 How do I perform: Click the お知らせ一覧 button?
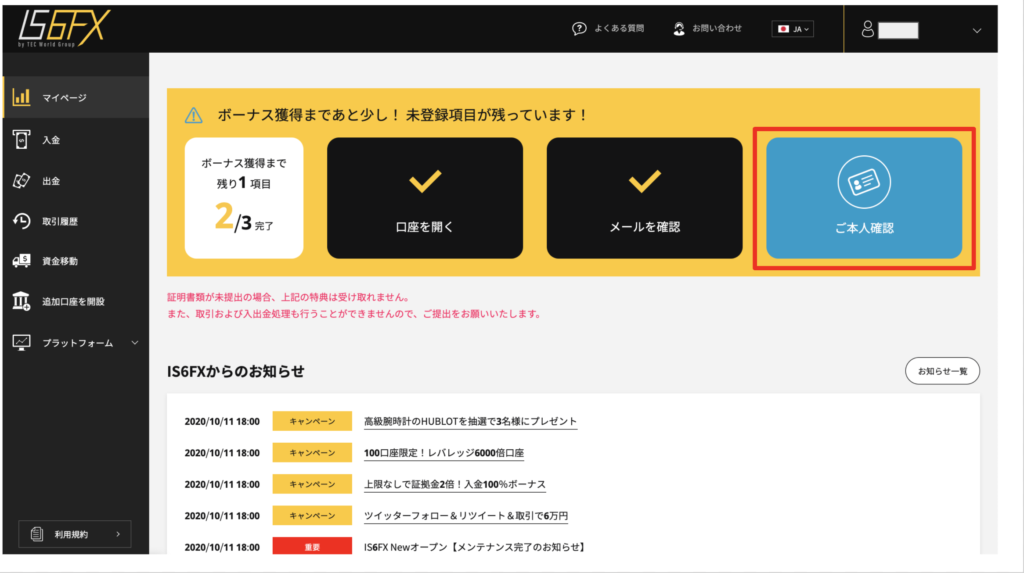pos(942,370)
